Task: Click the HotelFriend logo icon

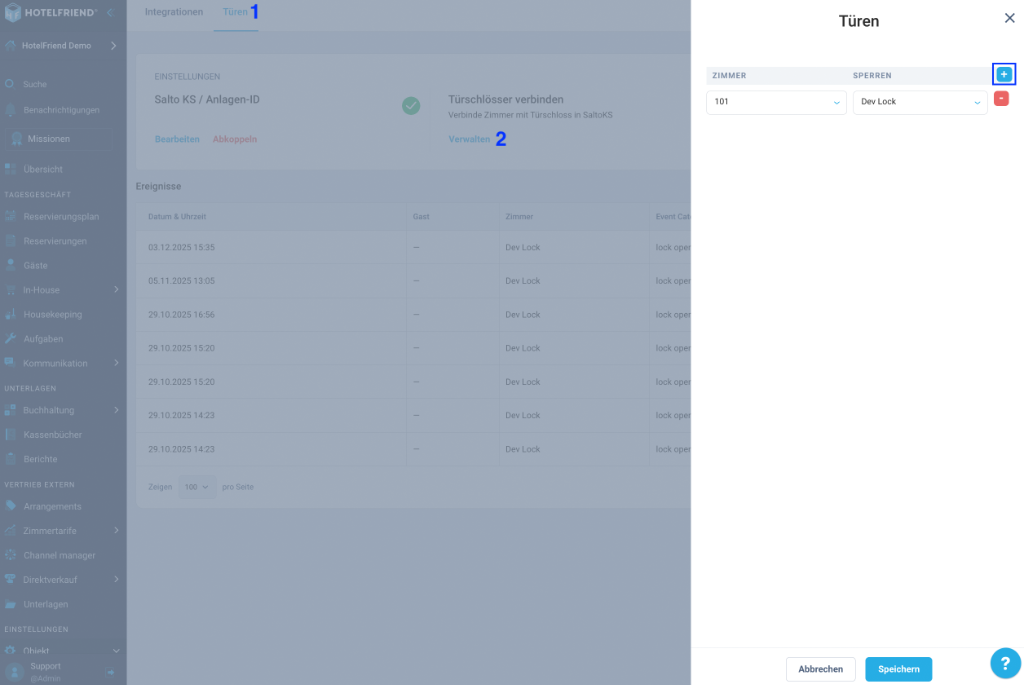Action: 12,12
